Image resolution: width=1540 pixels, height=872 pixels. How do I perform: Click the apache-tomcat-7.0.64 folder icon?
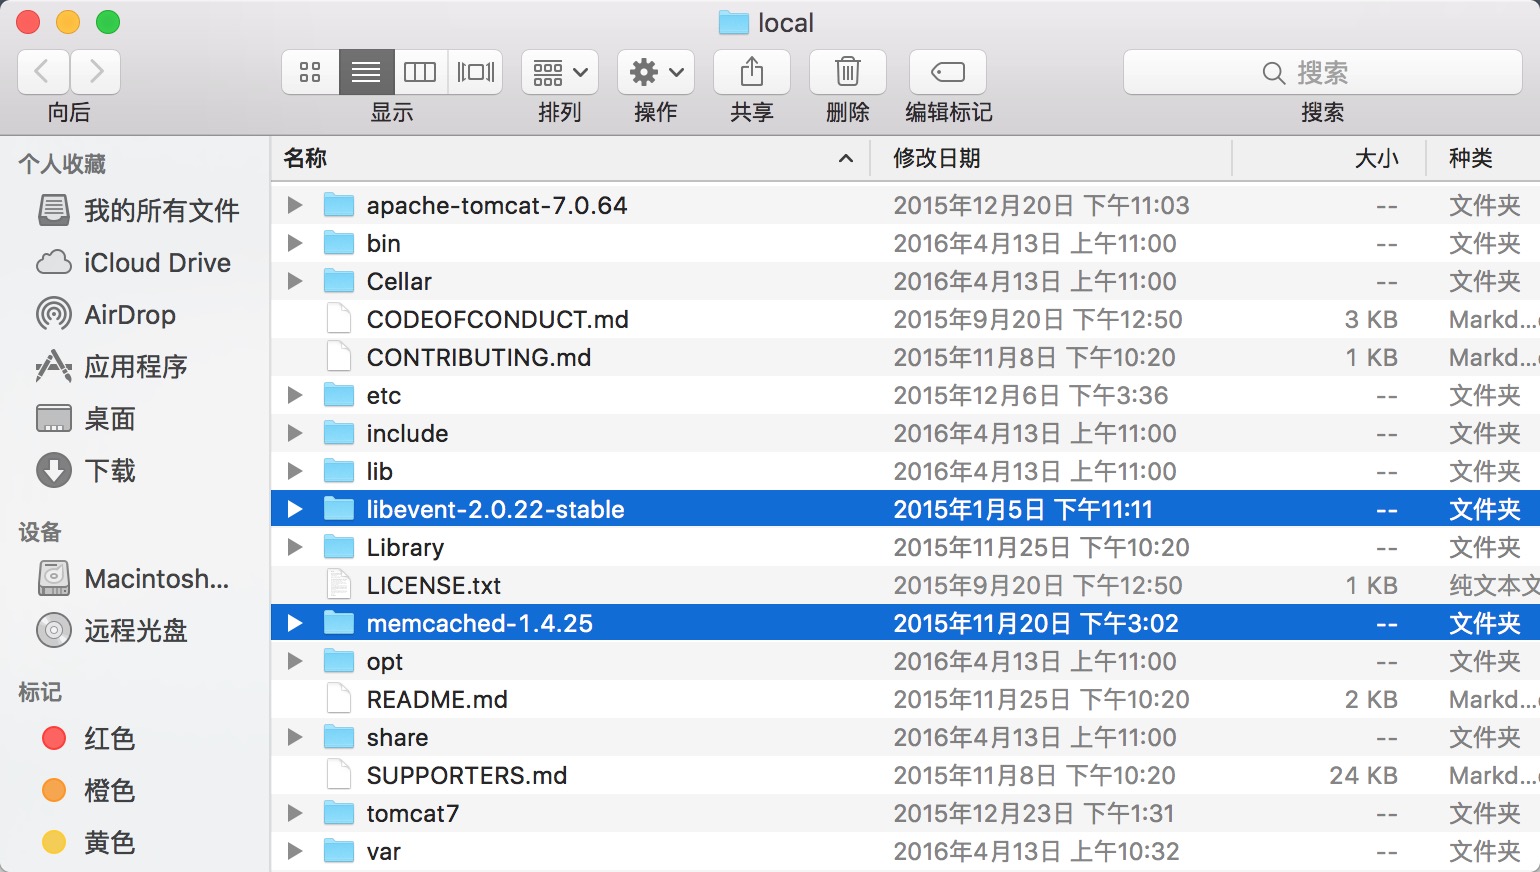[x=339, y=205]
